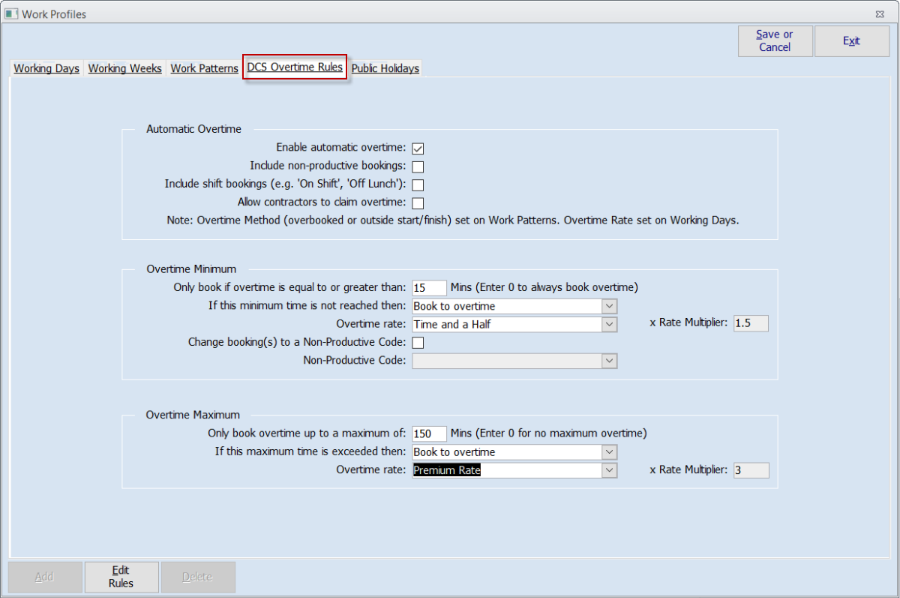Click the Exit button
The width and height of the screenshot is (900, 598).
(x=851, y=41)
